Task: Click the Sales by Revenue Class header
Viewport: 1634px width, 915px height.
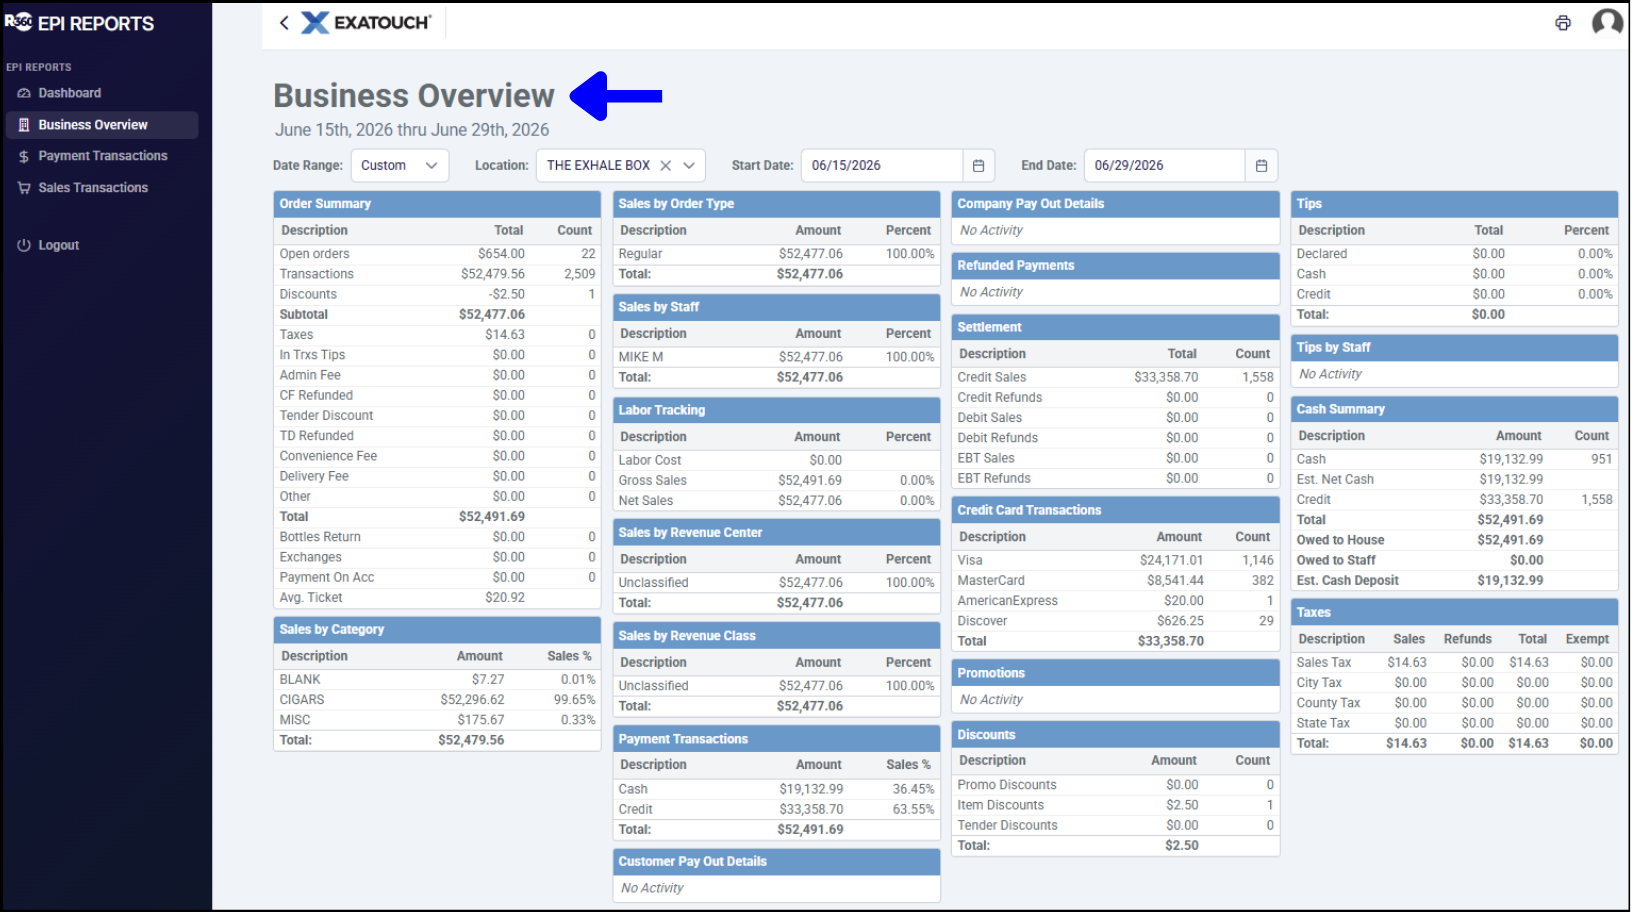Action: [x=776, y=636]
